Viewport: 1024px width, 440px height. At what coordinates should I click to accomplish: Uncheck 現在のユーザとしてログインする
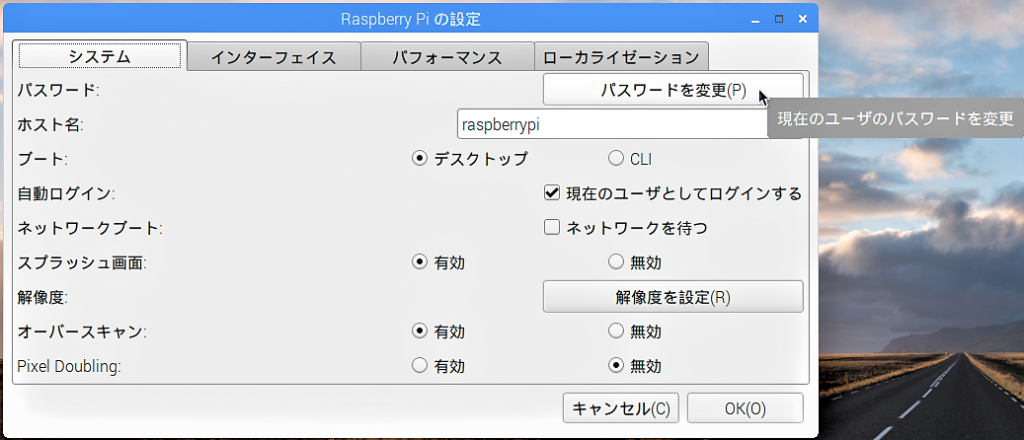click(x=673, y=193)
